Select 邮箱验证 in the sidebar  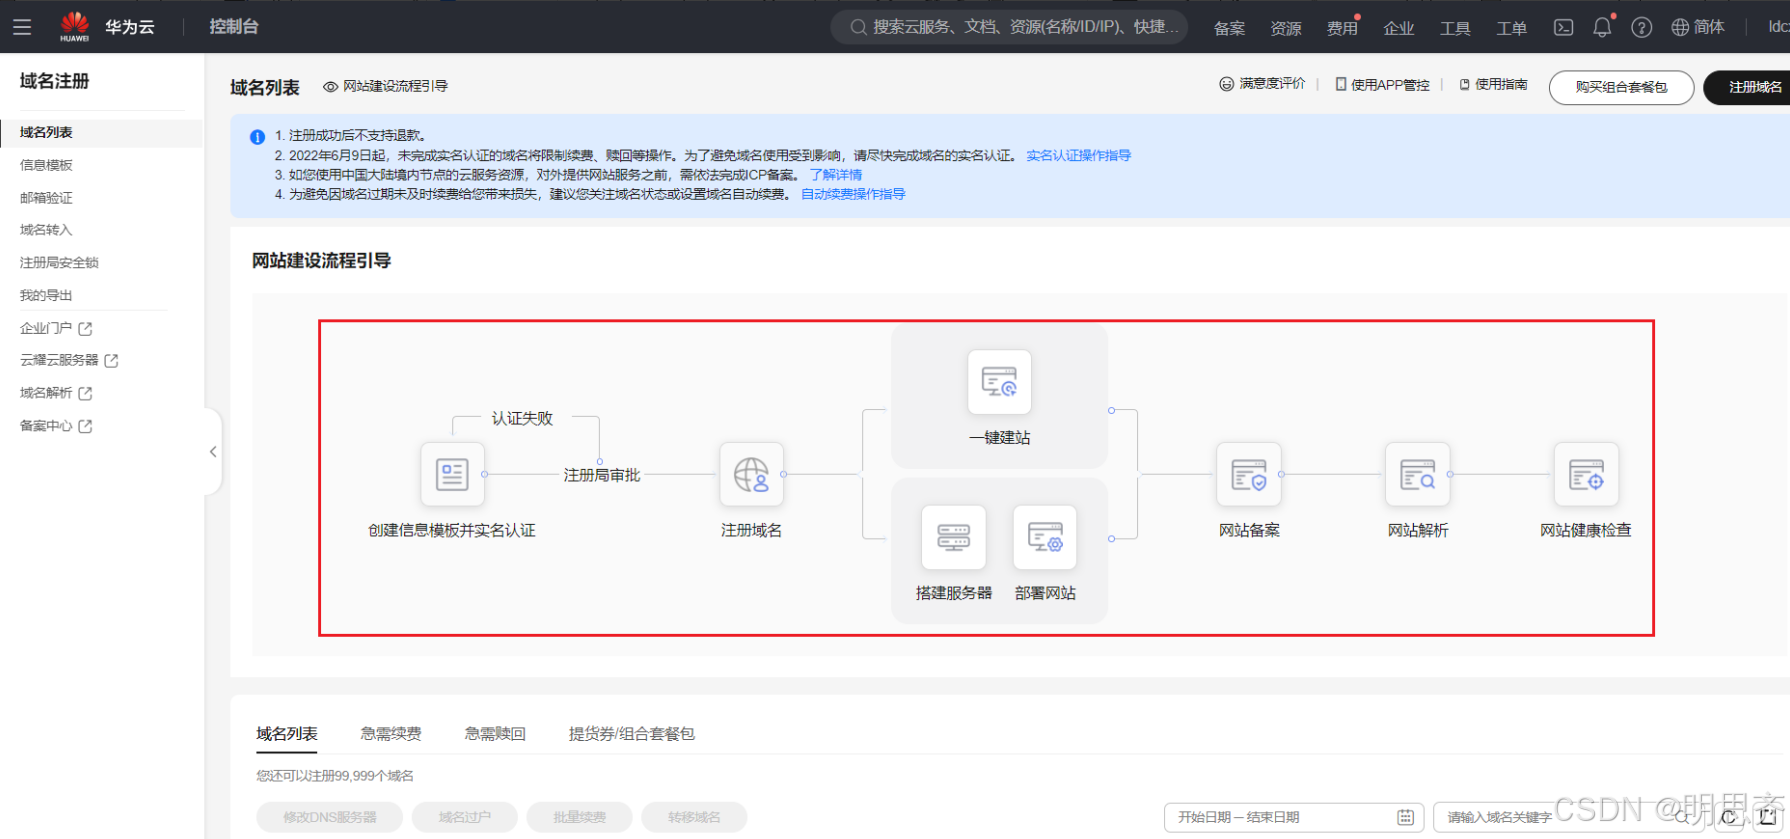click(x=46, y=198)
